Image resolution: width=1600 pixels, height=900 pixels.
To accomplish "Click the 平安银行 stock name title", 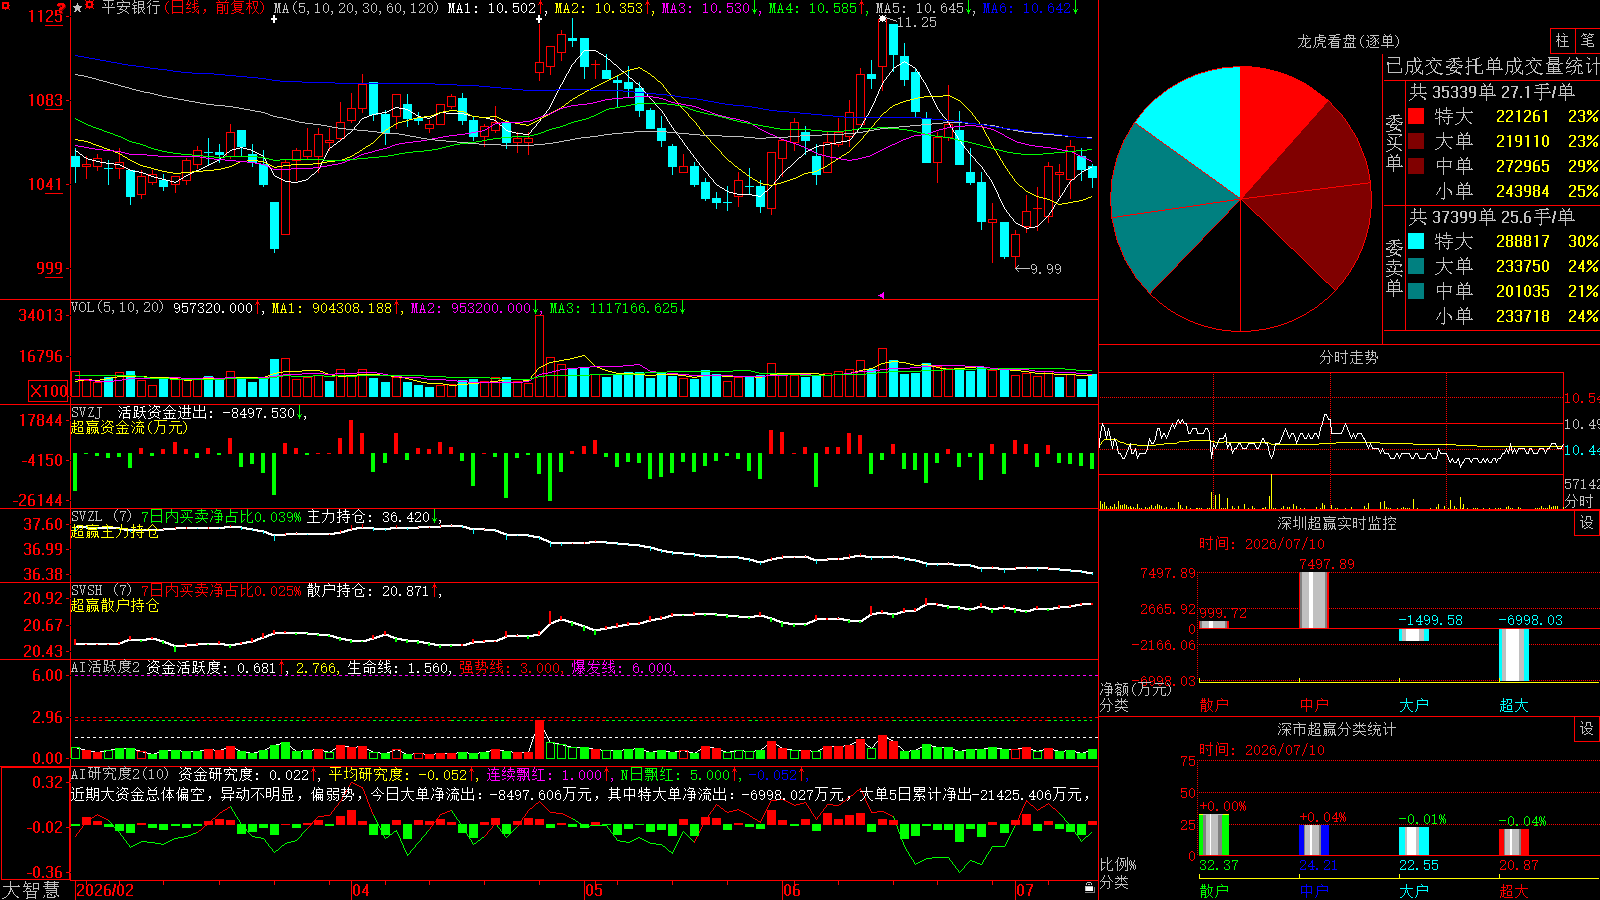I will (130, 8).
